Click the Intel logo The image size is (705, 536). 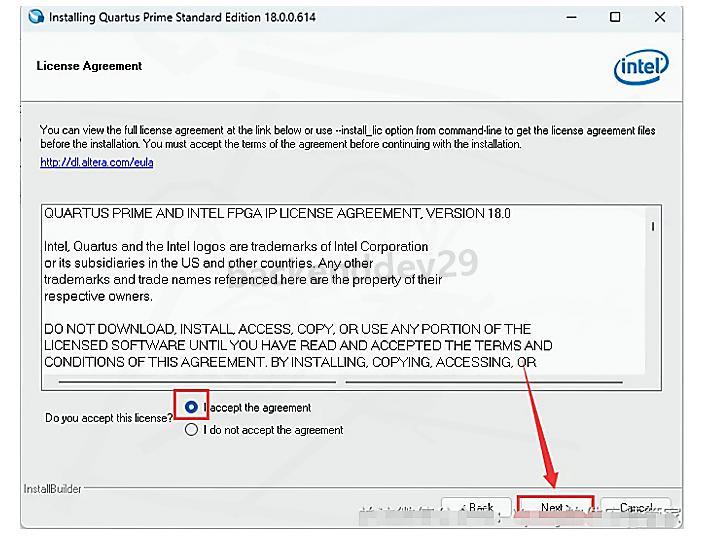coord(640,68)
